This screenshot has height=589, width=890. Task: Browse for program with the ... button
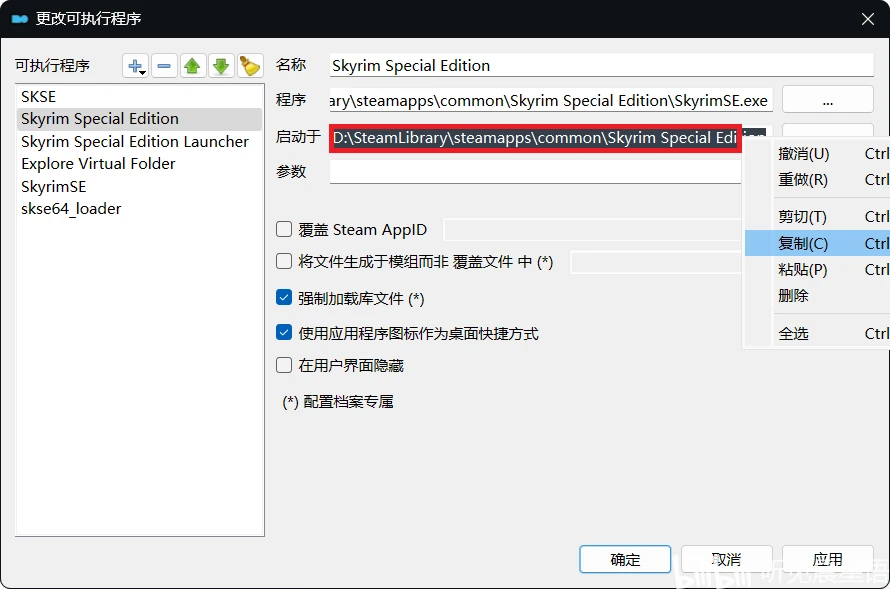click(x=828, y=100)
